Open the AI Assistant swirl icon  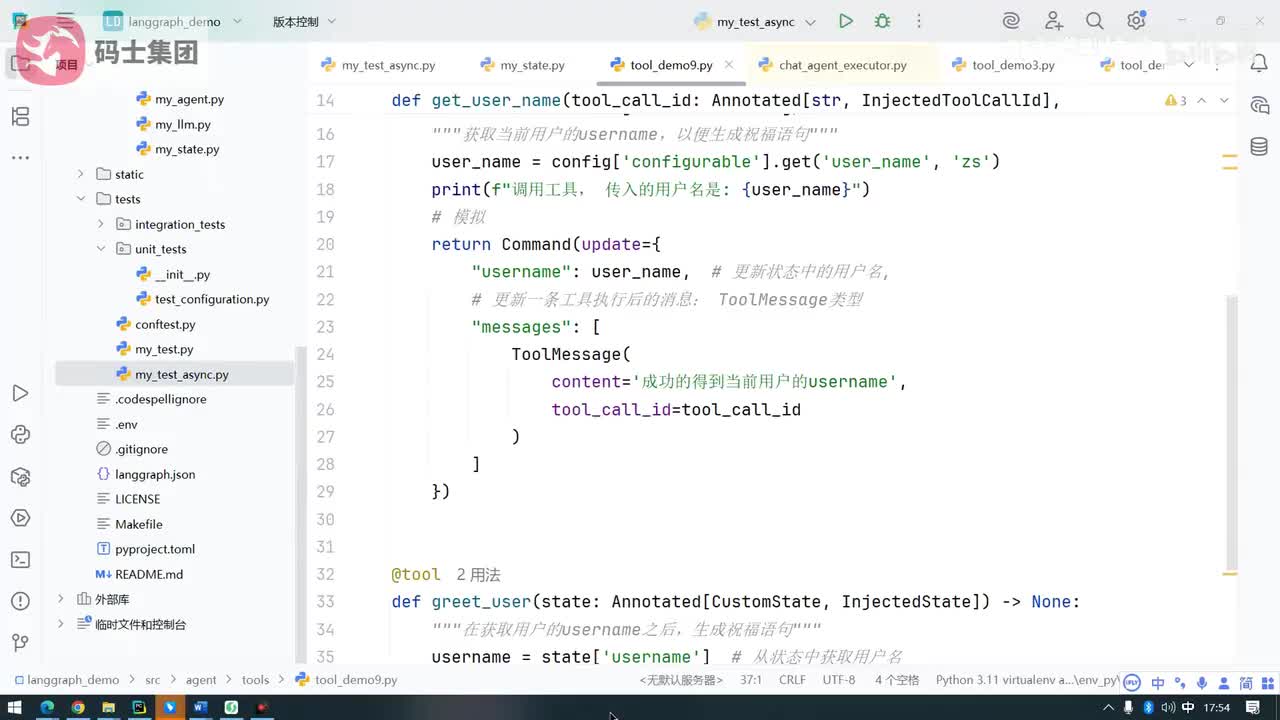point(1011,21)
